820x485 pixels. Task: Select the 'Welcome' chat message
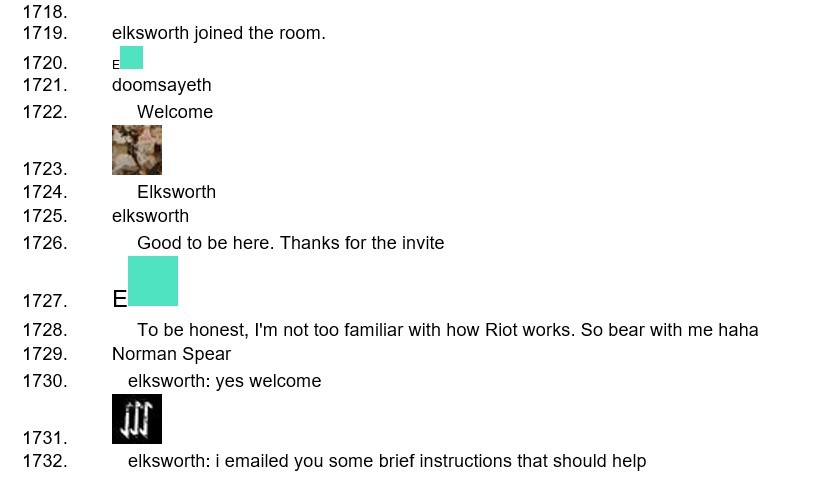click(175, 112)
